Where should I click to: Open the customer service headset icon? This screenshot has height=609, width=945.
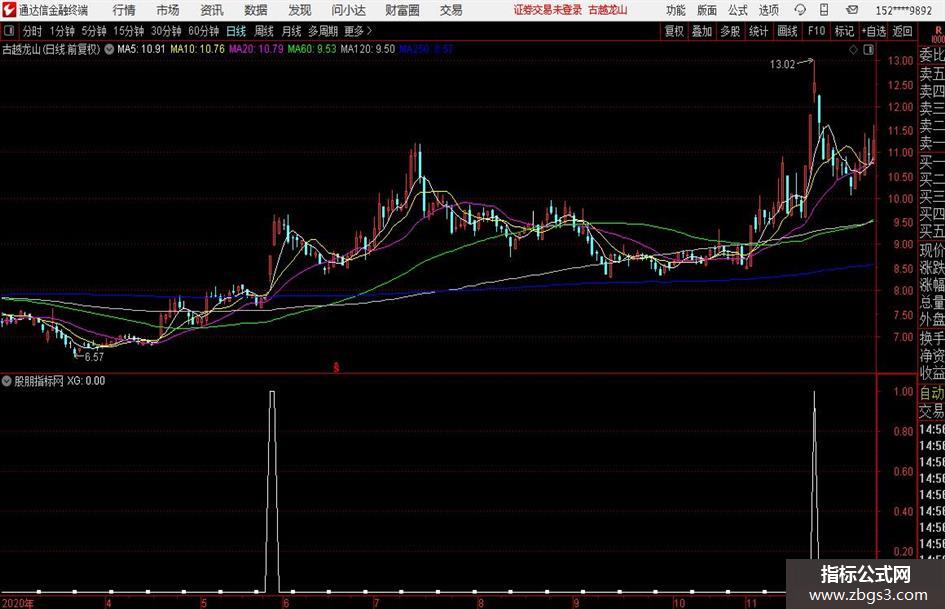tap(800, 10)
